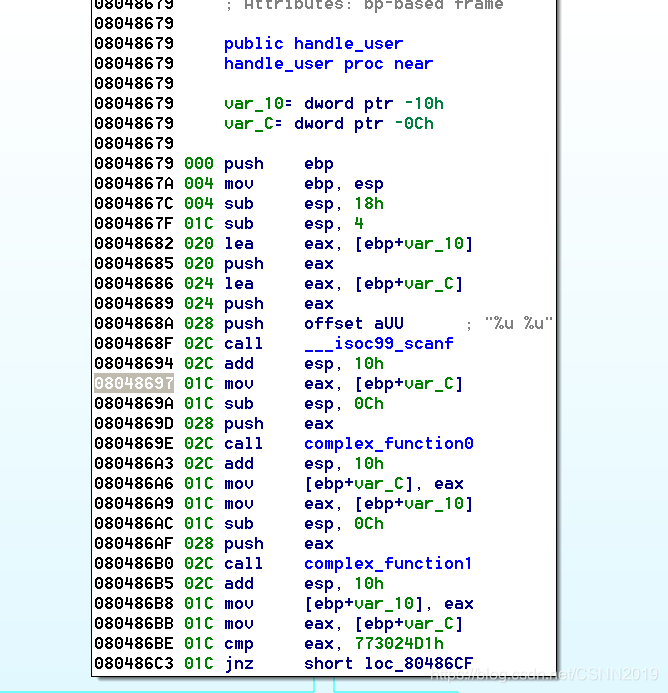Viewport: 668px width, 693px height.
Task: Click the cmp mnemonic at 080486BE
Action: 239,644
